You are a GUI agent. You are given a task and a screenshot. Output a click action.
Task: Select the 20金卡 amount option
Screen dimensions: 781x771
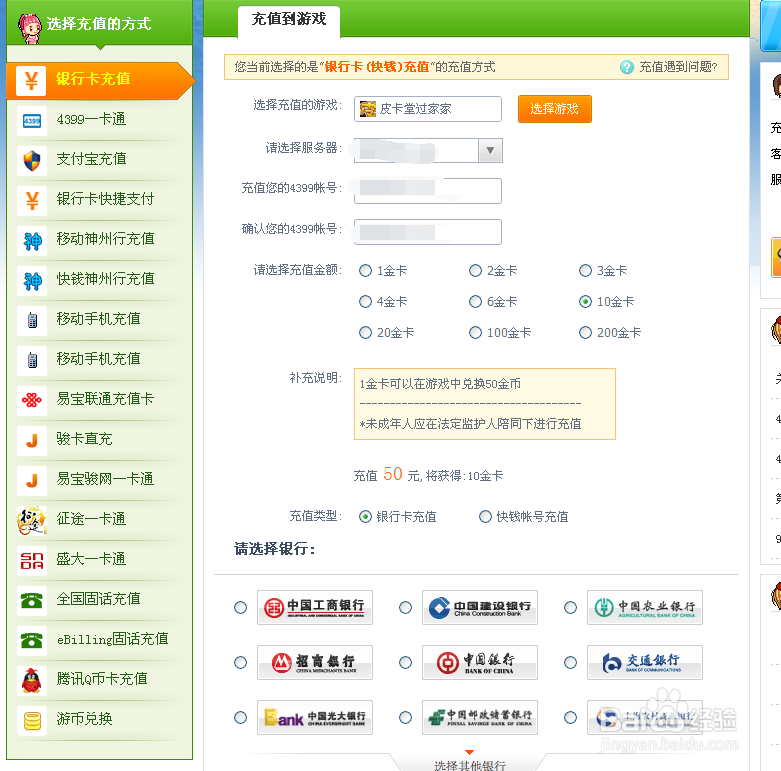coord(366,332)
